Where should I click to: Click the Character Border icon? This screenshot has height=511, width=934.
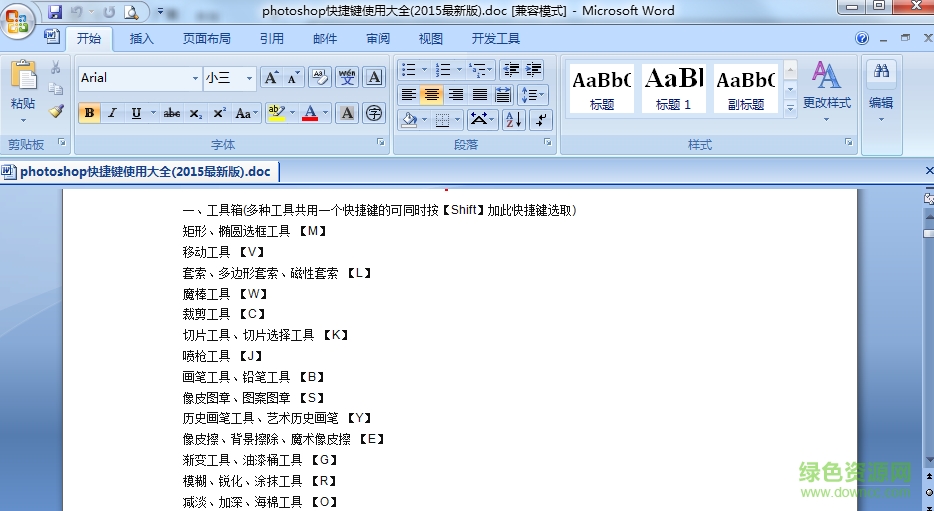coord(374,77)
